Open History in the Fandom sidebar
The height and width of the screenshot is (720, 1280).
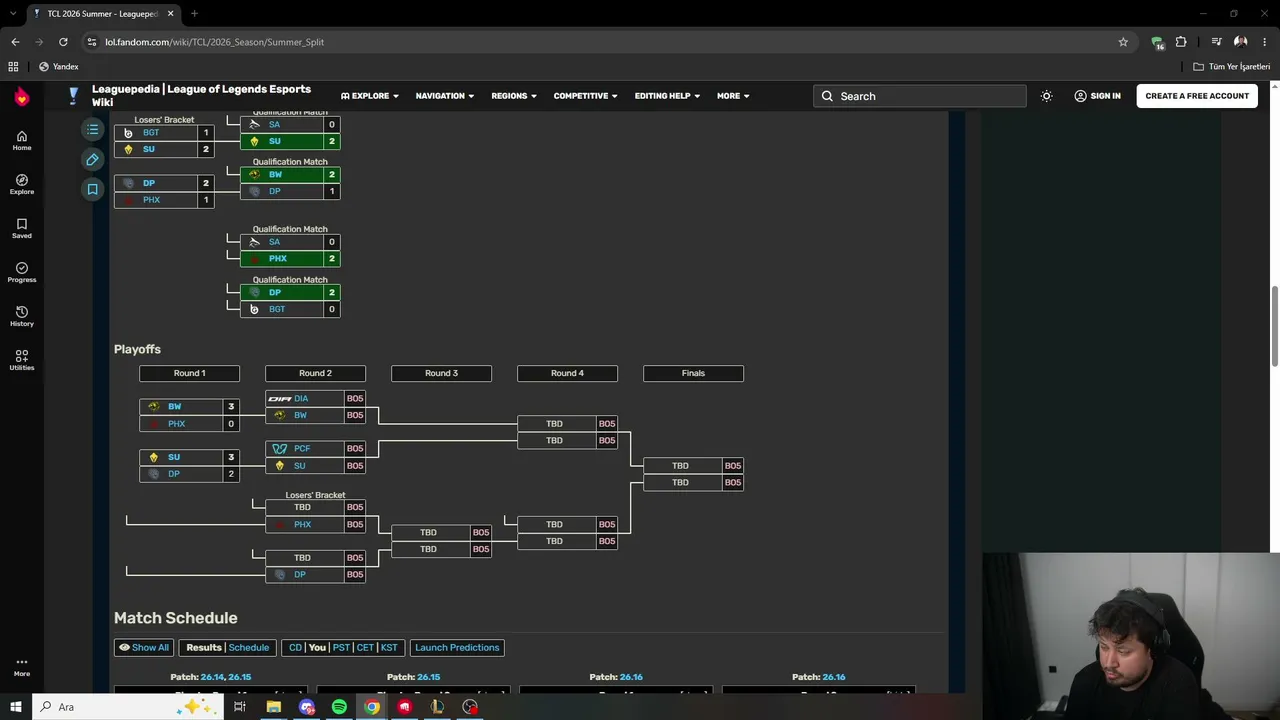[x=22, y=316]
